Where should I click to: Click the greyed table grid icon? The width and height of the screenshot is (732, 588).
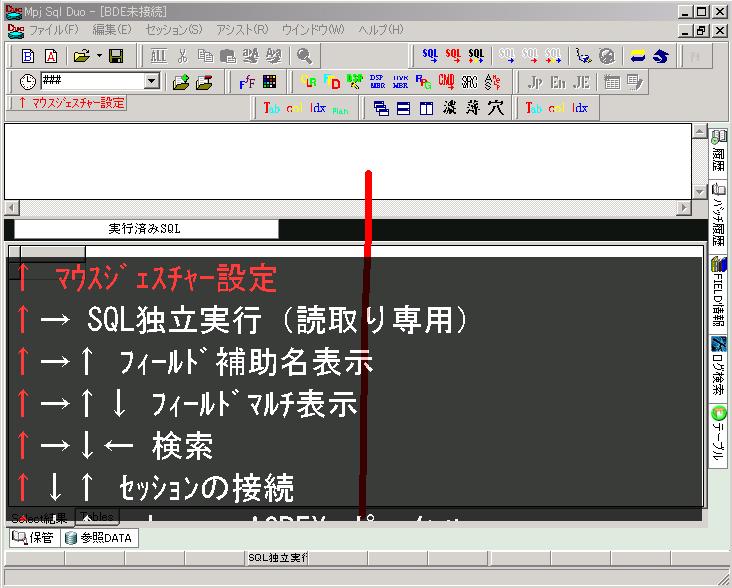coord(612,82)
